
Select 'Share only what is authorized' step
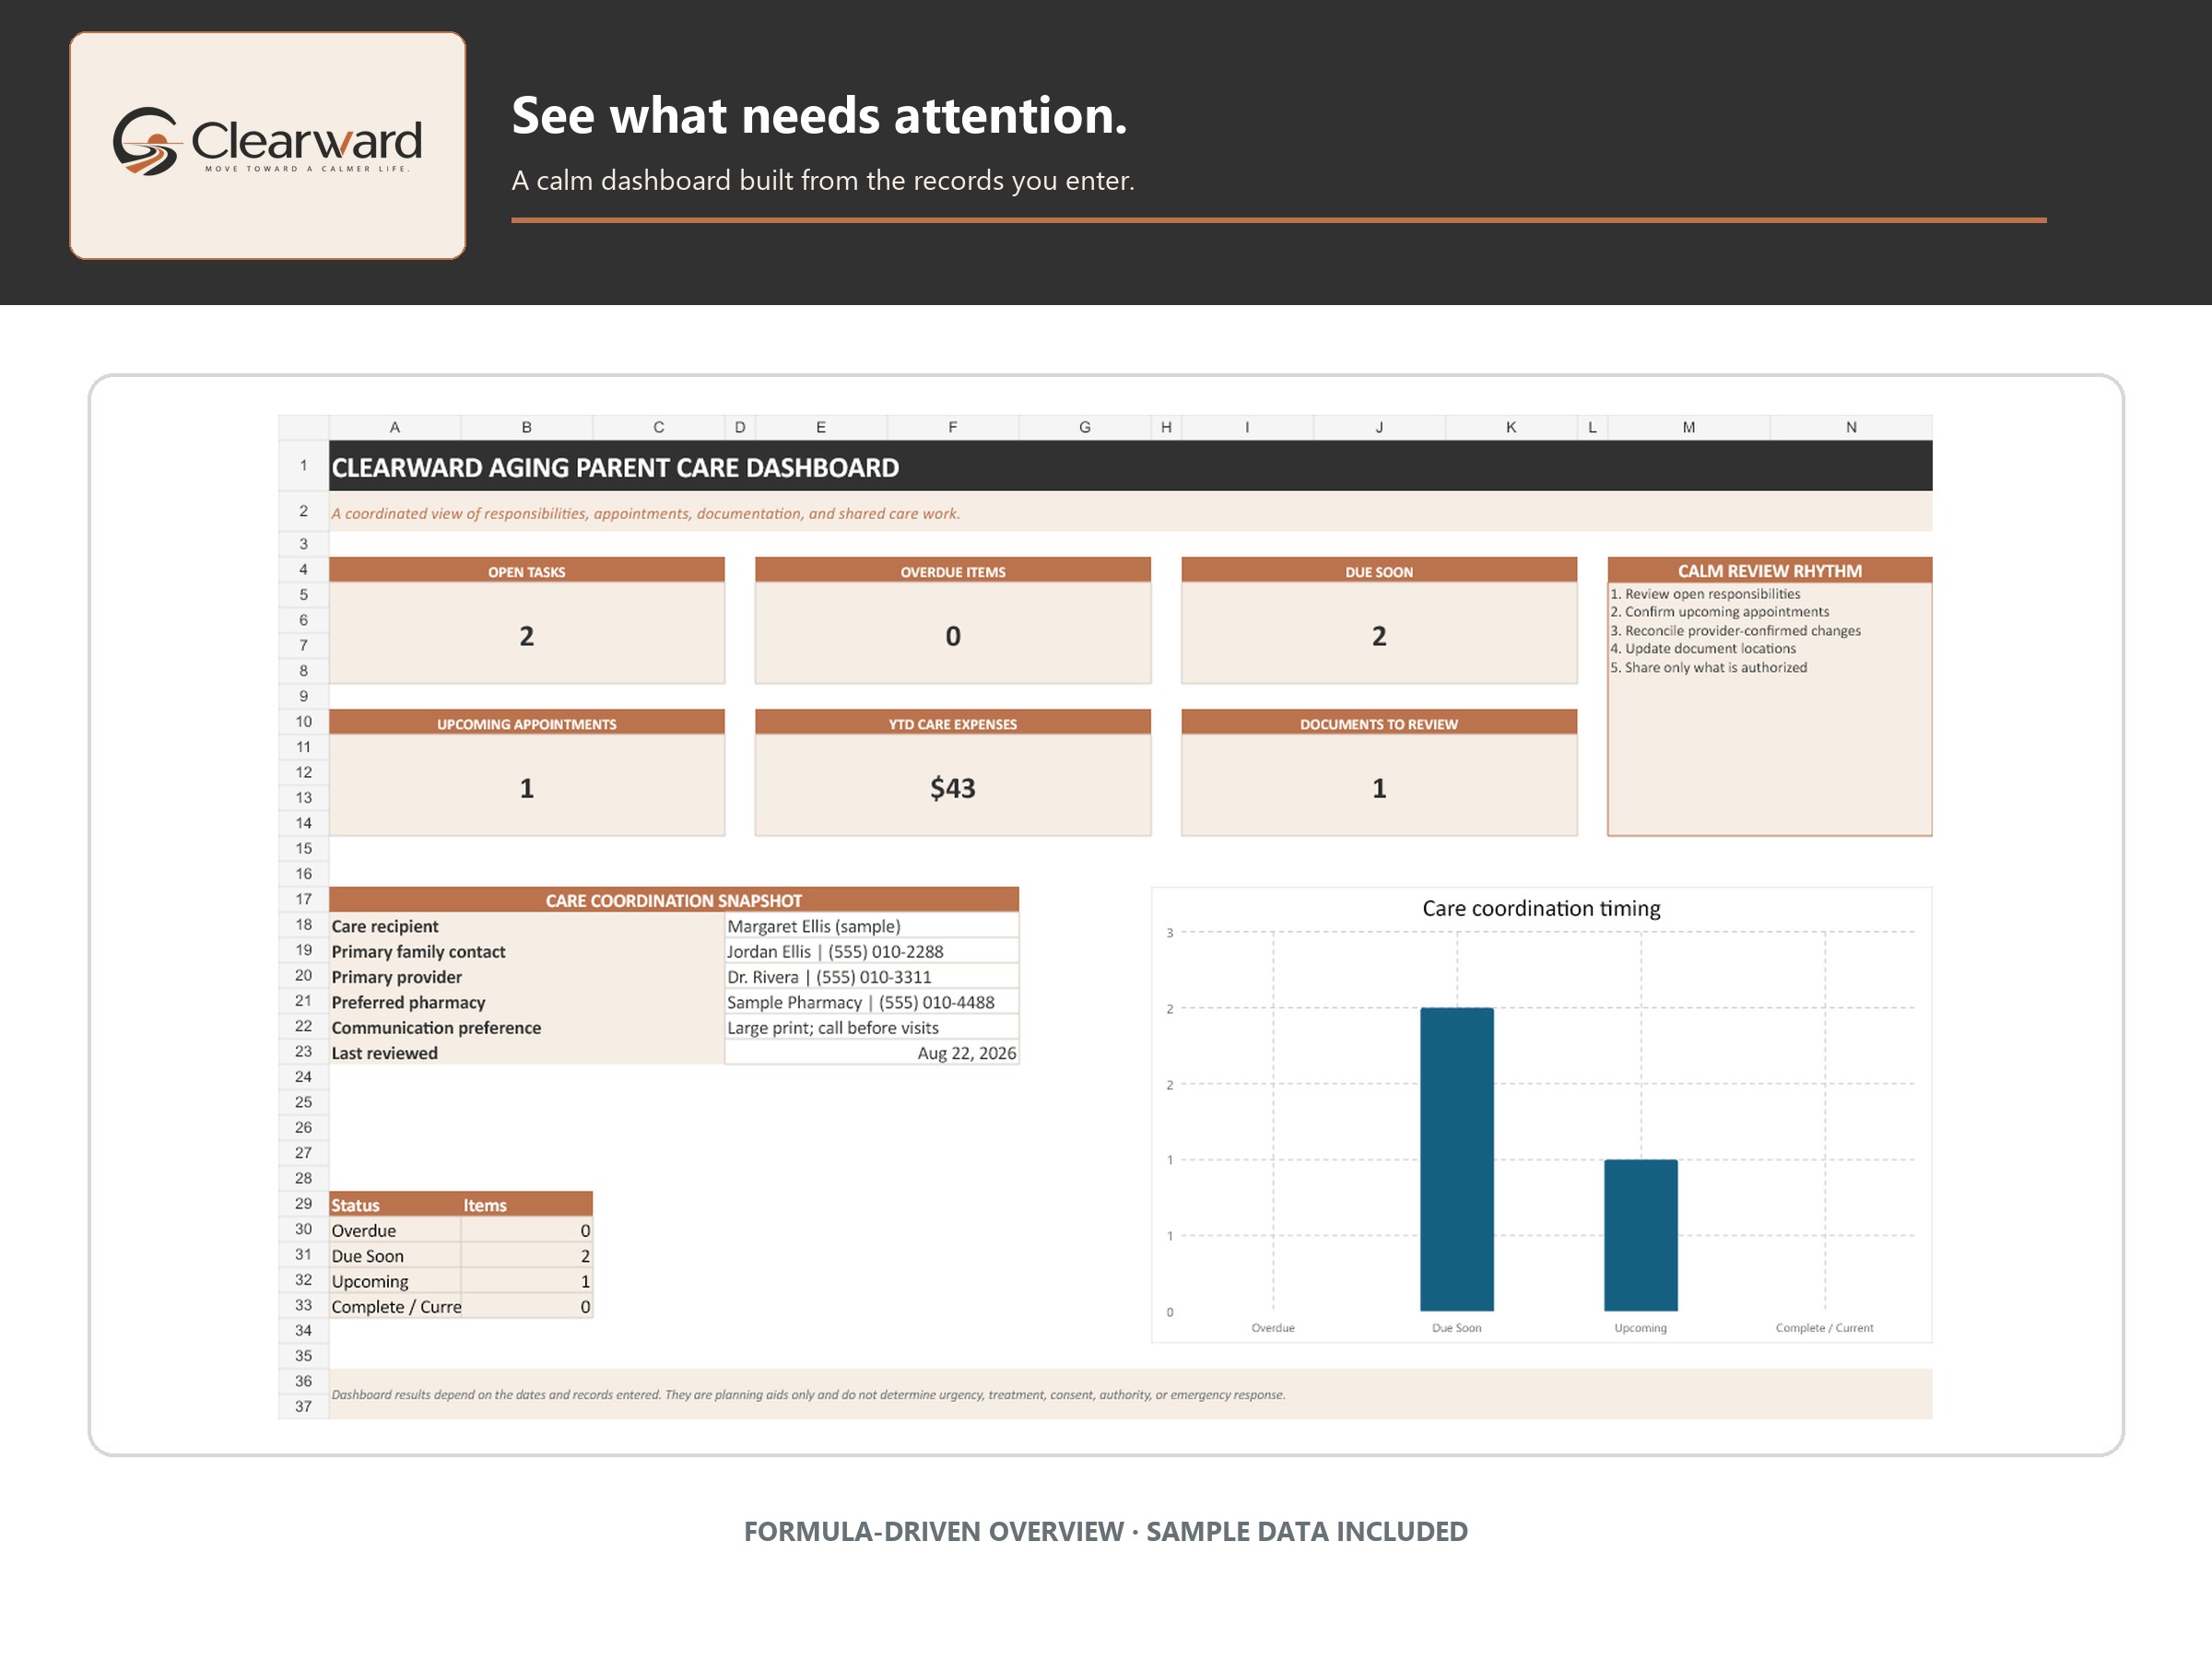tap(1708, 667)
